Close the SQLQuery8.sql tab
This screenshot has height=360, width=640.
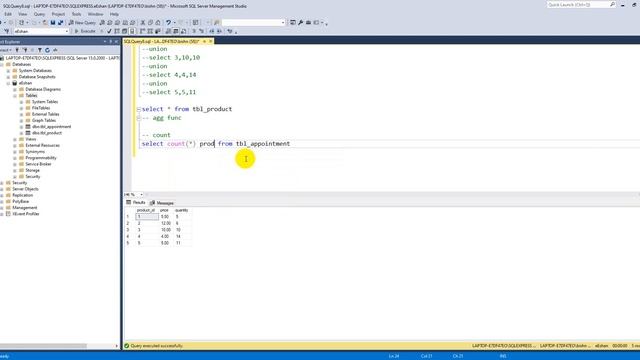211,41
